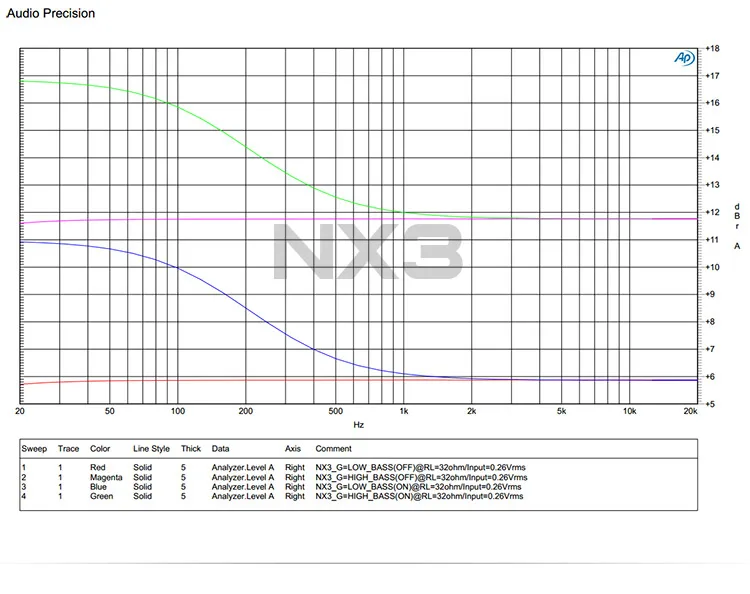Select the Comment column header

pyautogui.click(x=333, y=449)
